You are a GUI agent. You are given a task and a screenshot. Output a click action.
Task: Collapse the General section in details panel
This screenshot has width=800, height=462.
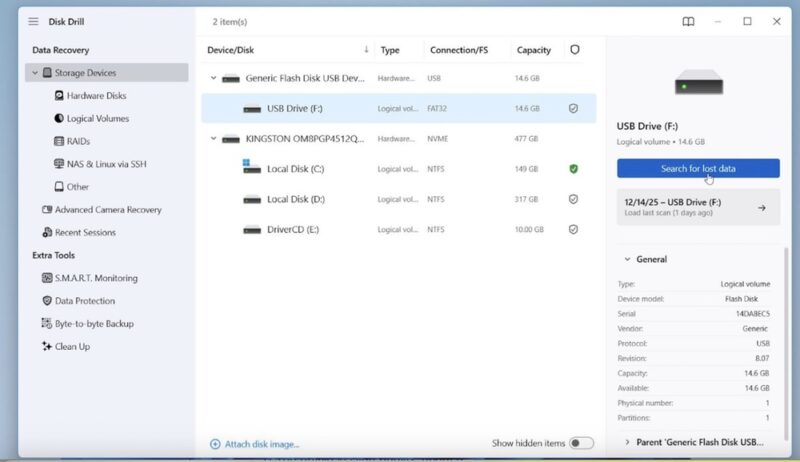click(x=626, y=260)
